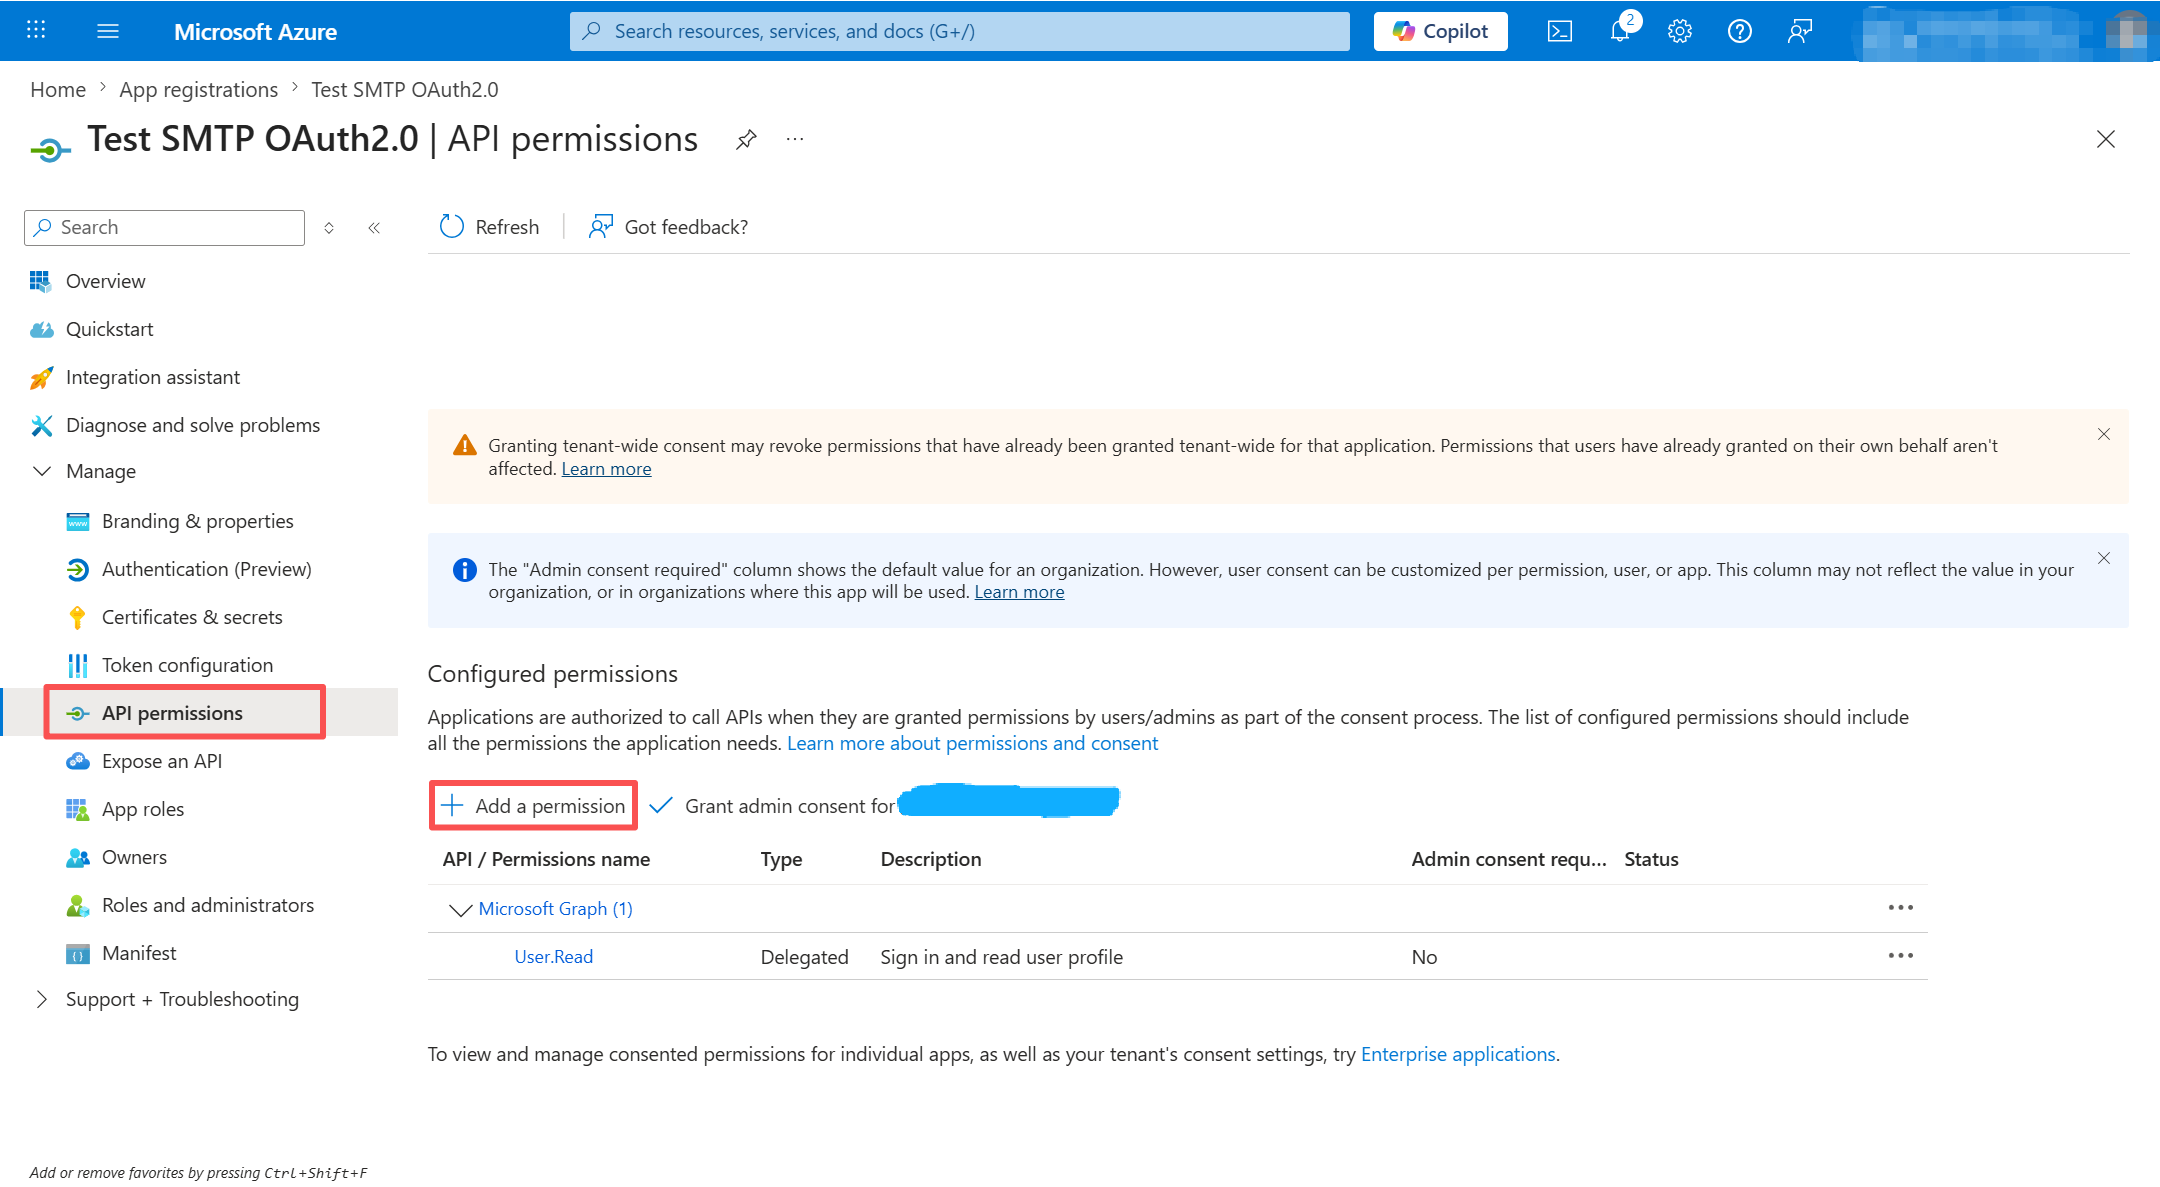Open the Manifest page
2160x1187 pixels.
point(139,953)
